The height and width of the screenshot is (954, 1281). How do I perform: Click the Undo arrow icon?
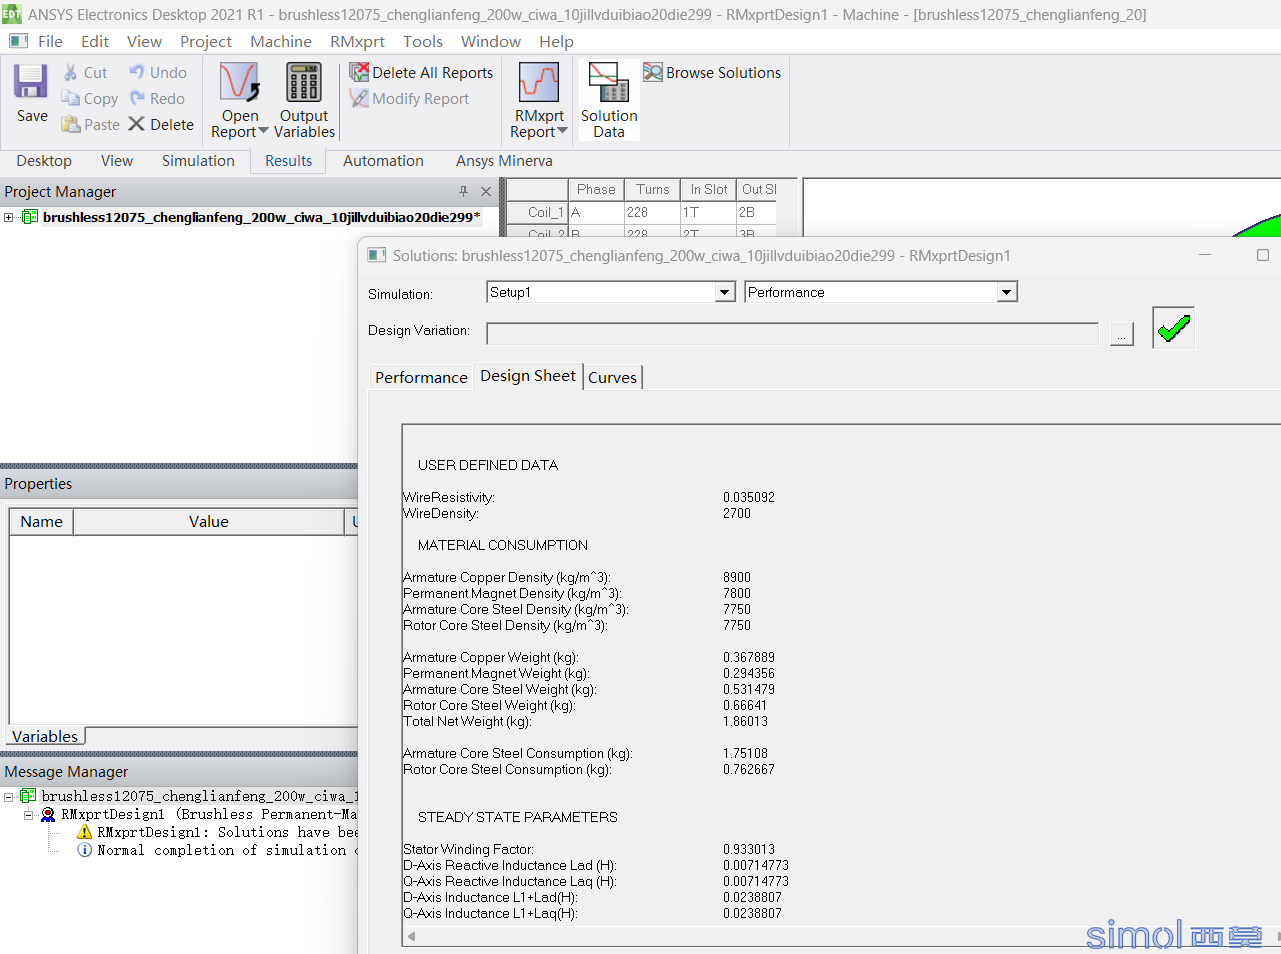137,72
